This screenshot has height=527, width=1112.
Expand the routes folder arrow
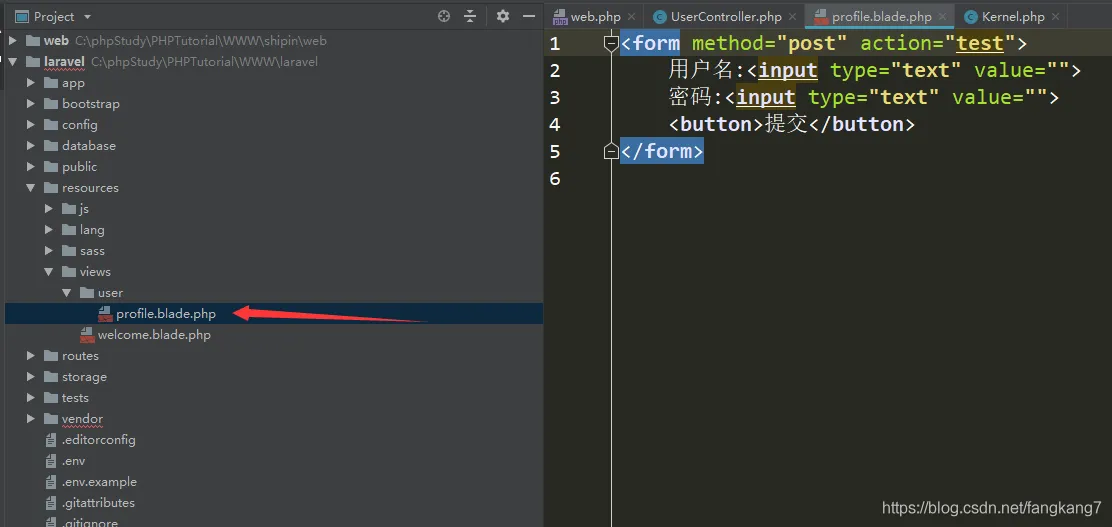[30, 356]
